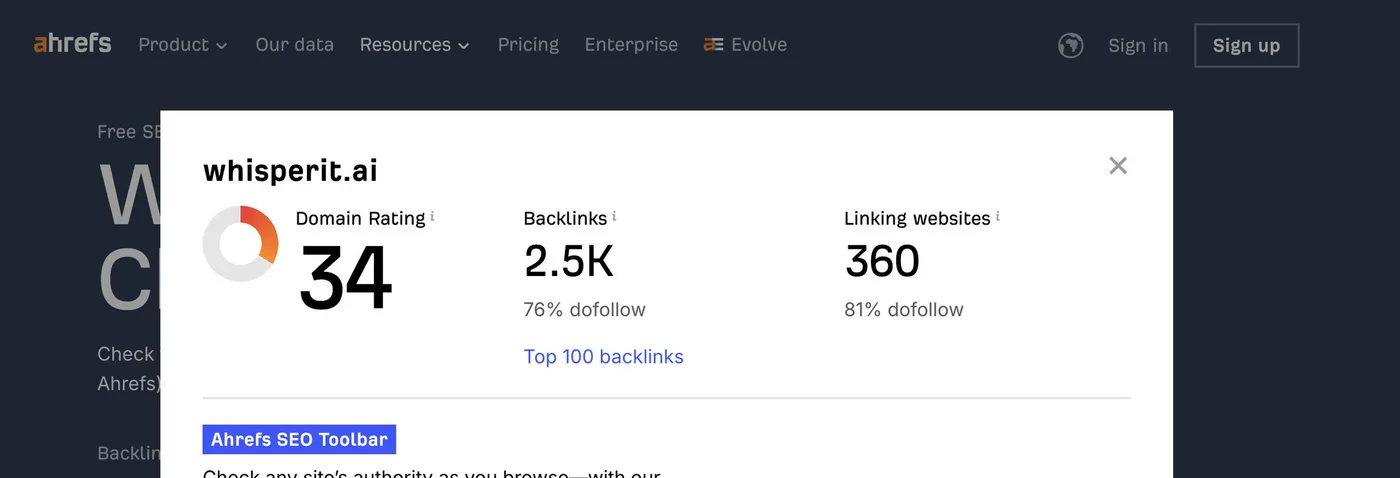Open the Product dropdown menu
This screenshot has height=478, width=1400.
pos(183,45)
